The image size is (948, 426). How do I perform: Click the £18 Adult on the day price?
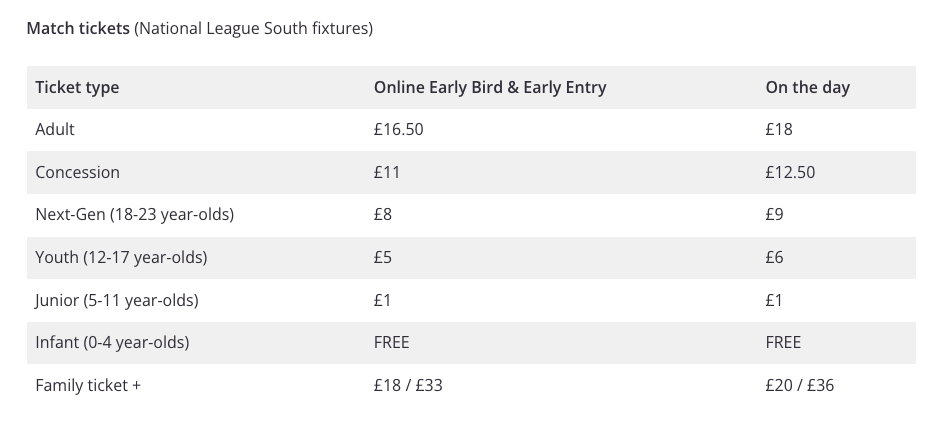pyautogui.click(x=779, y=129)
